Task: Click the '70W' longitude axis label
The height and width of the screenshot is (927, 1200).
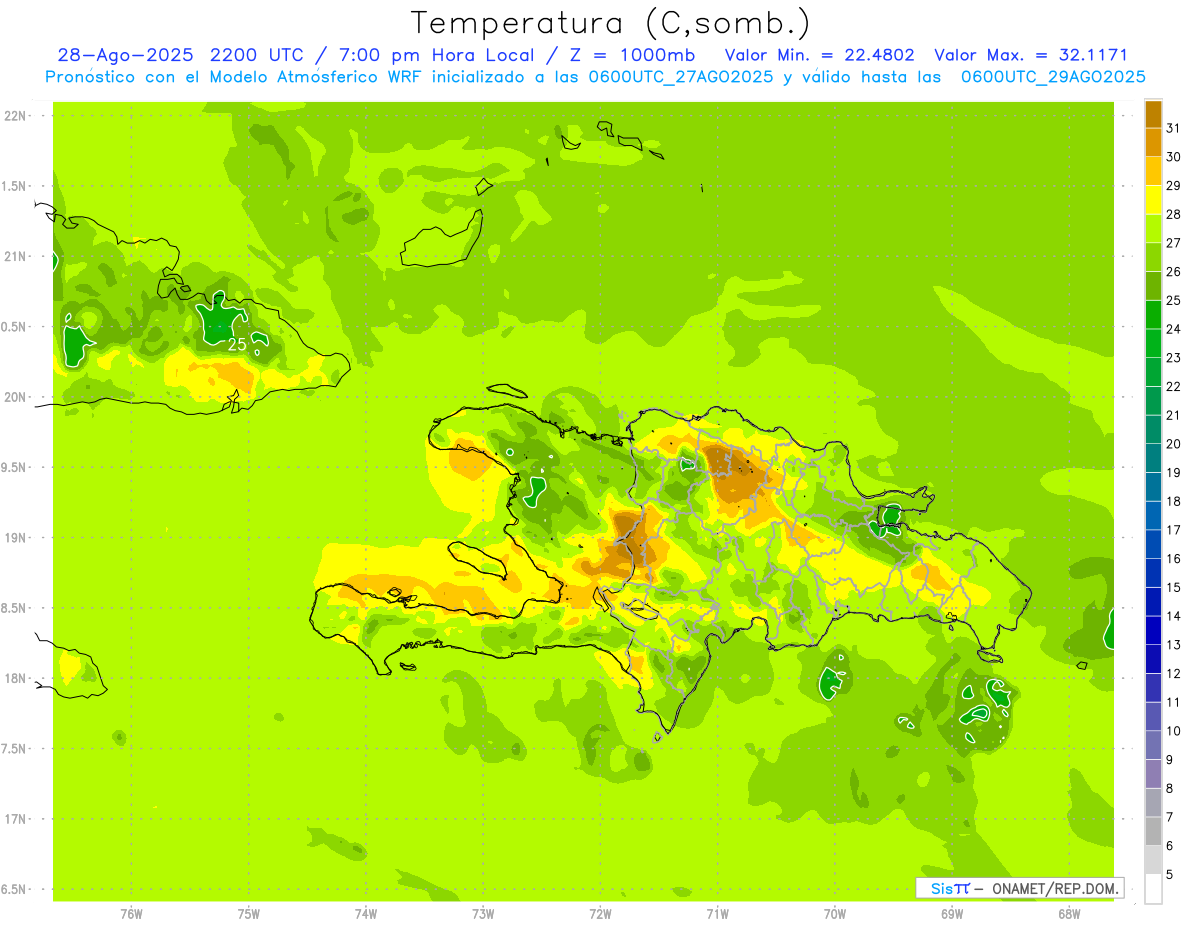Action: click(835, 914)
